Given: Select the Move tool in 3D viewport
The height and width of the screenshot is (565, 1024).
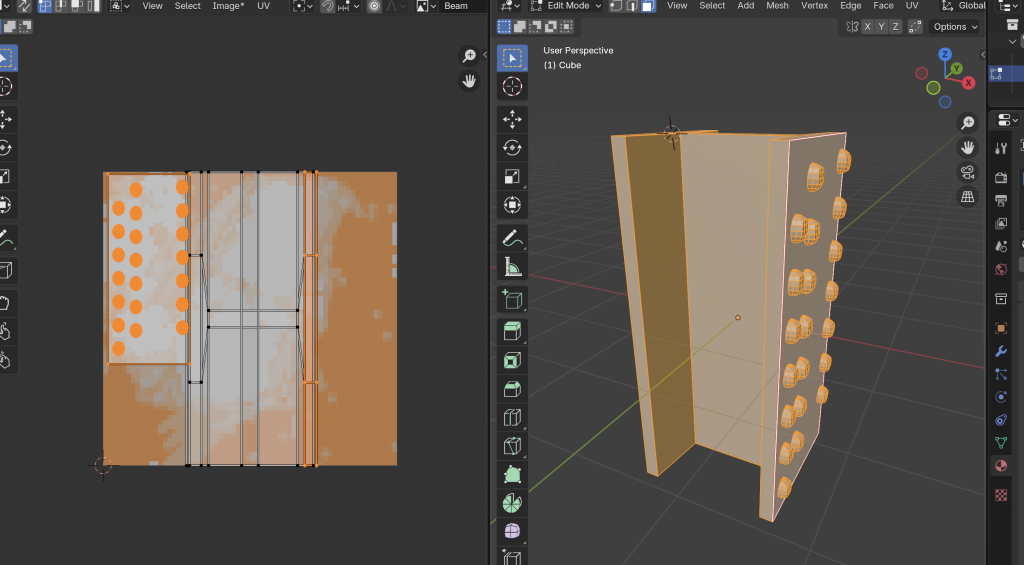Looking at the screenshot, I should 512,119.
